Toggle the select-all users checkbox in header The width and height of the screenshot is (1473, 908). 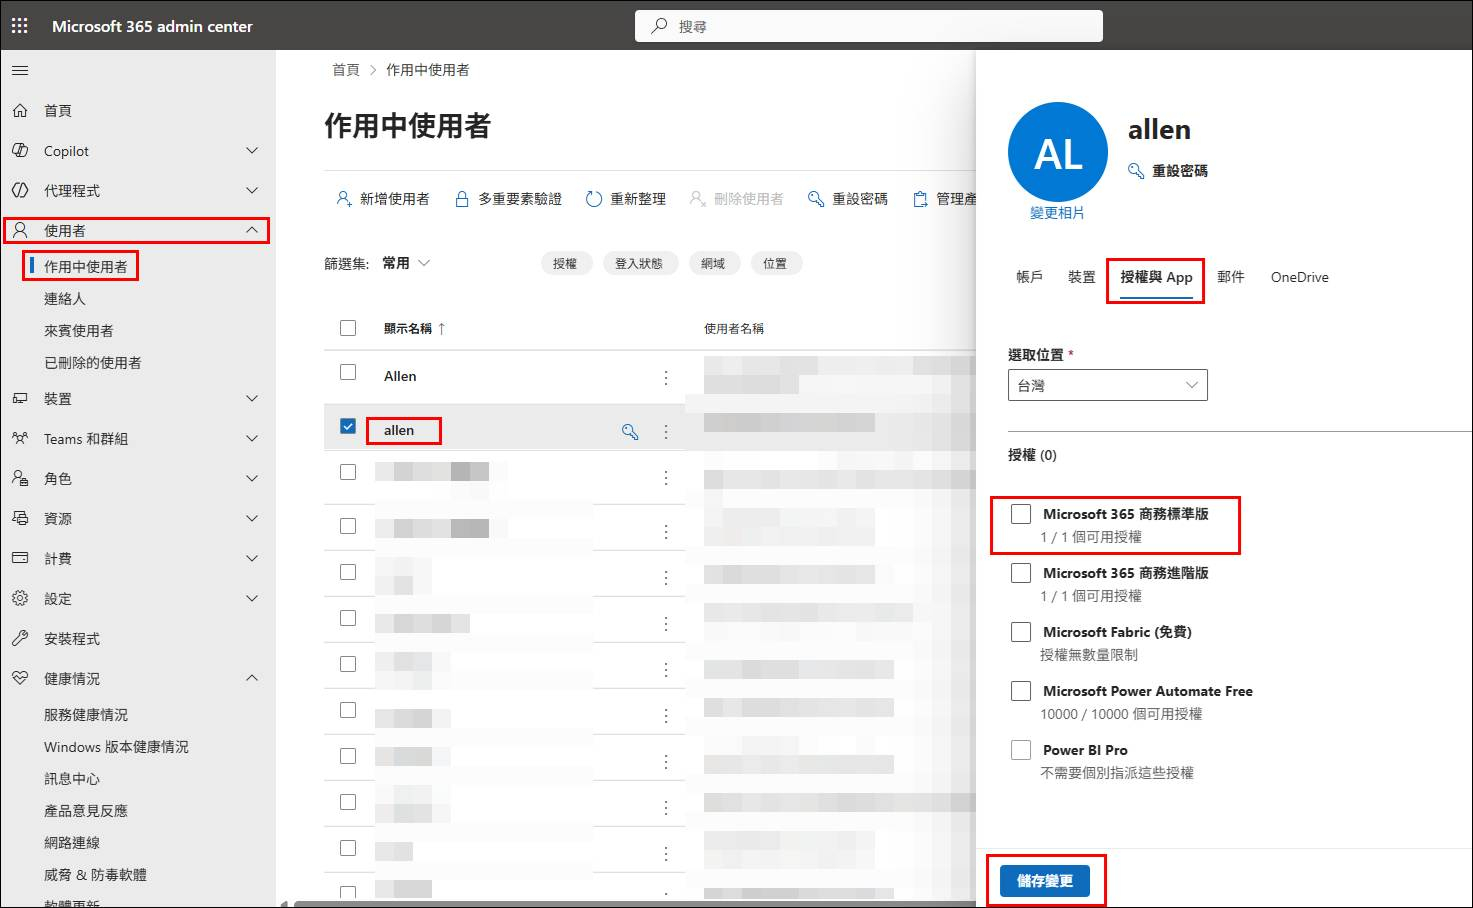click(348, 328)
